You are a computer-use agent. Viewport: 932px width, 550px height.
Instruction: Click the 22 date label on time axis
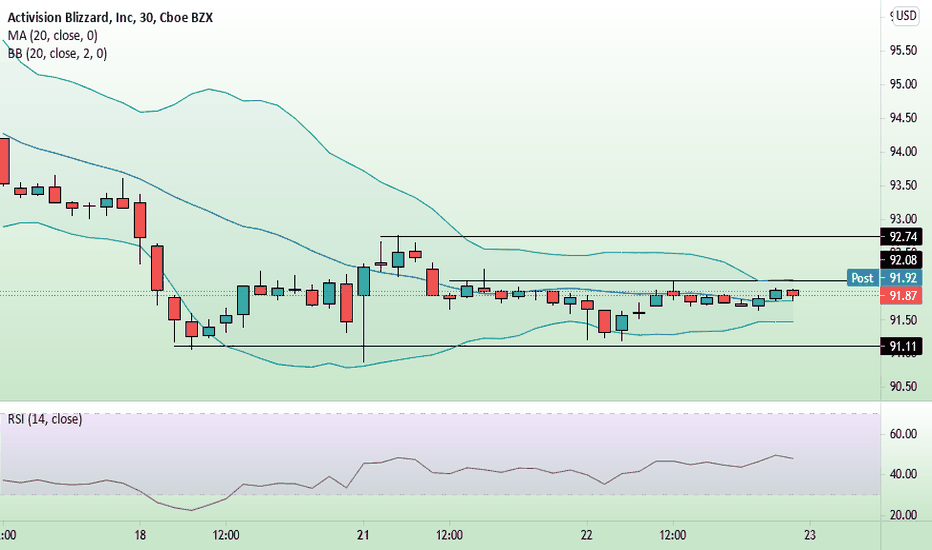pyautogui.click(x=586, y=535)
